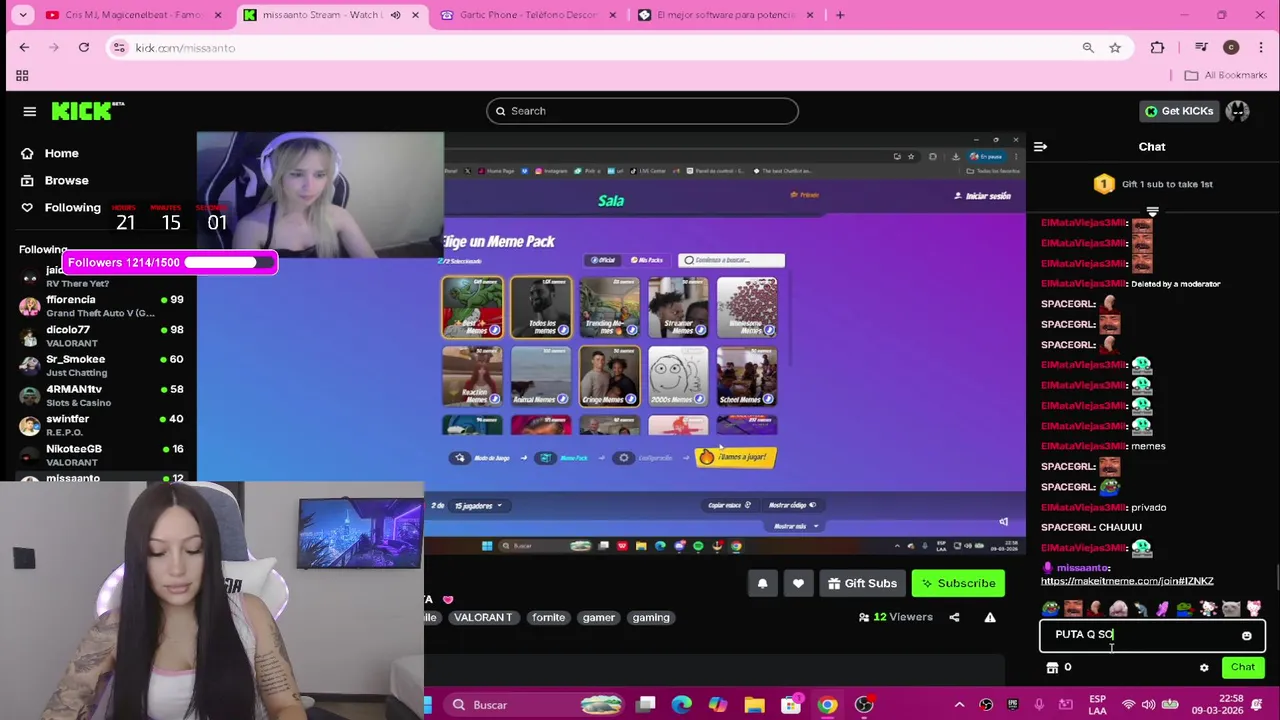Screen dimensions: 1280x720
Task: Show hidden system tray icons
Action: pos(959,705)
